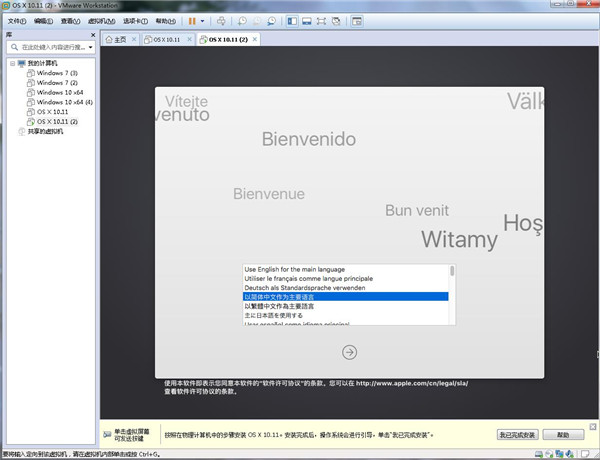Click the 帮助 button in the install bar
Image resolution: width=600 pixels, height=460 pixels.
[563, 435]
